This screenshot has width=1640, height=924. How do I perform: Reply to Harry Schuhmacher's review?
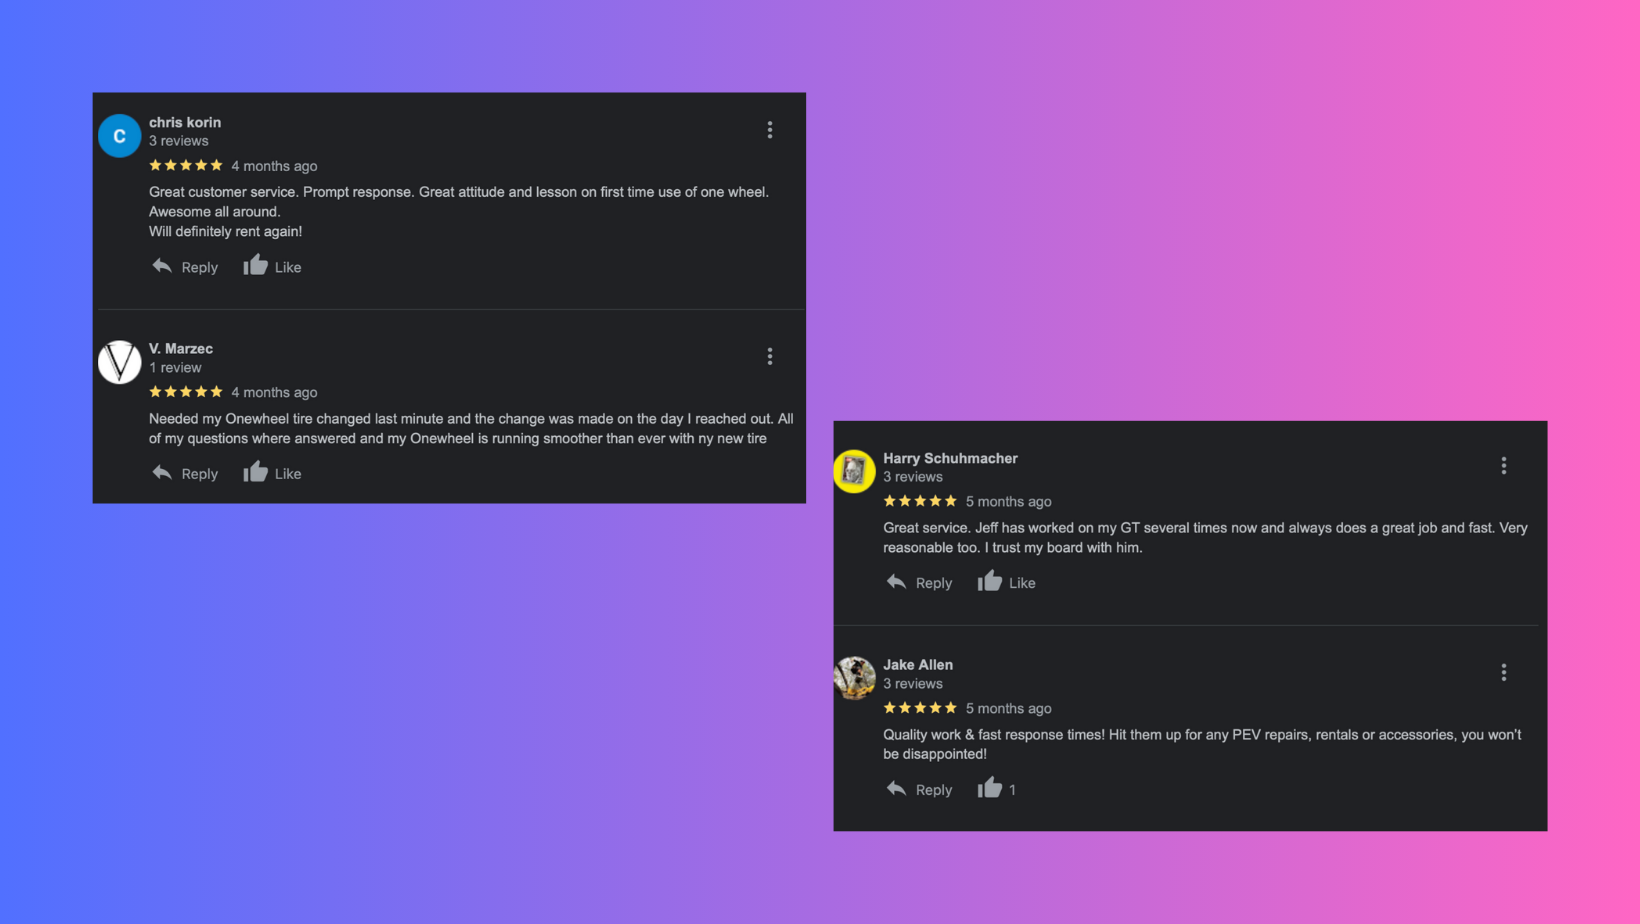[x=919, y=582]
